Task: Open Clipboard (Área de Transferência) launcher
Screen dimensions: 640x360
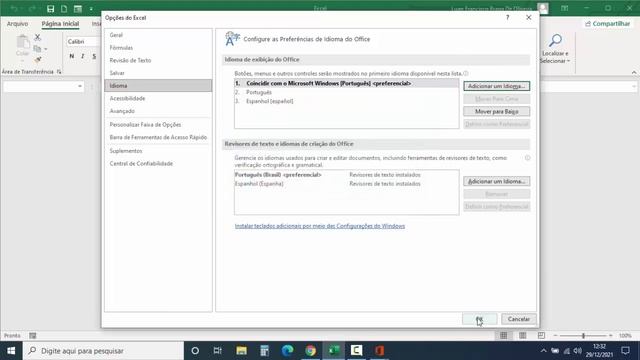Action: click(x=59, y=72)
